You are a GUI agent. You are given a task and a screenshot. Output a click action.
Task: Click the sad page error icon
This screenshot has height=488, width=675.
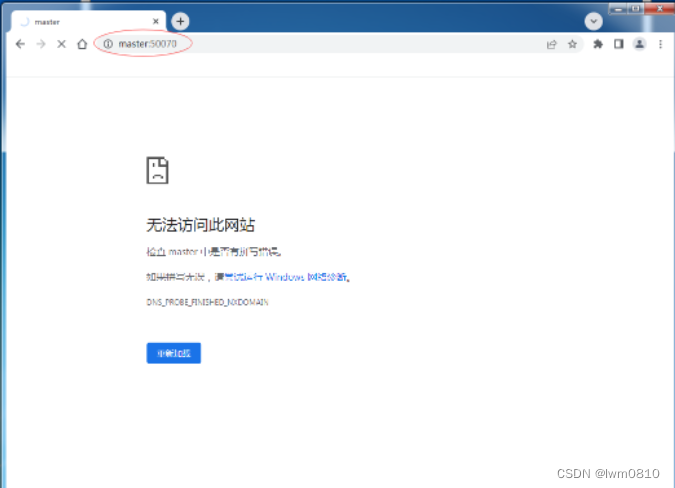click(158, 170)
